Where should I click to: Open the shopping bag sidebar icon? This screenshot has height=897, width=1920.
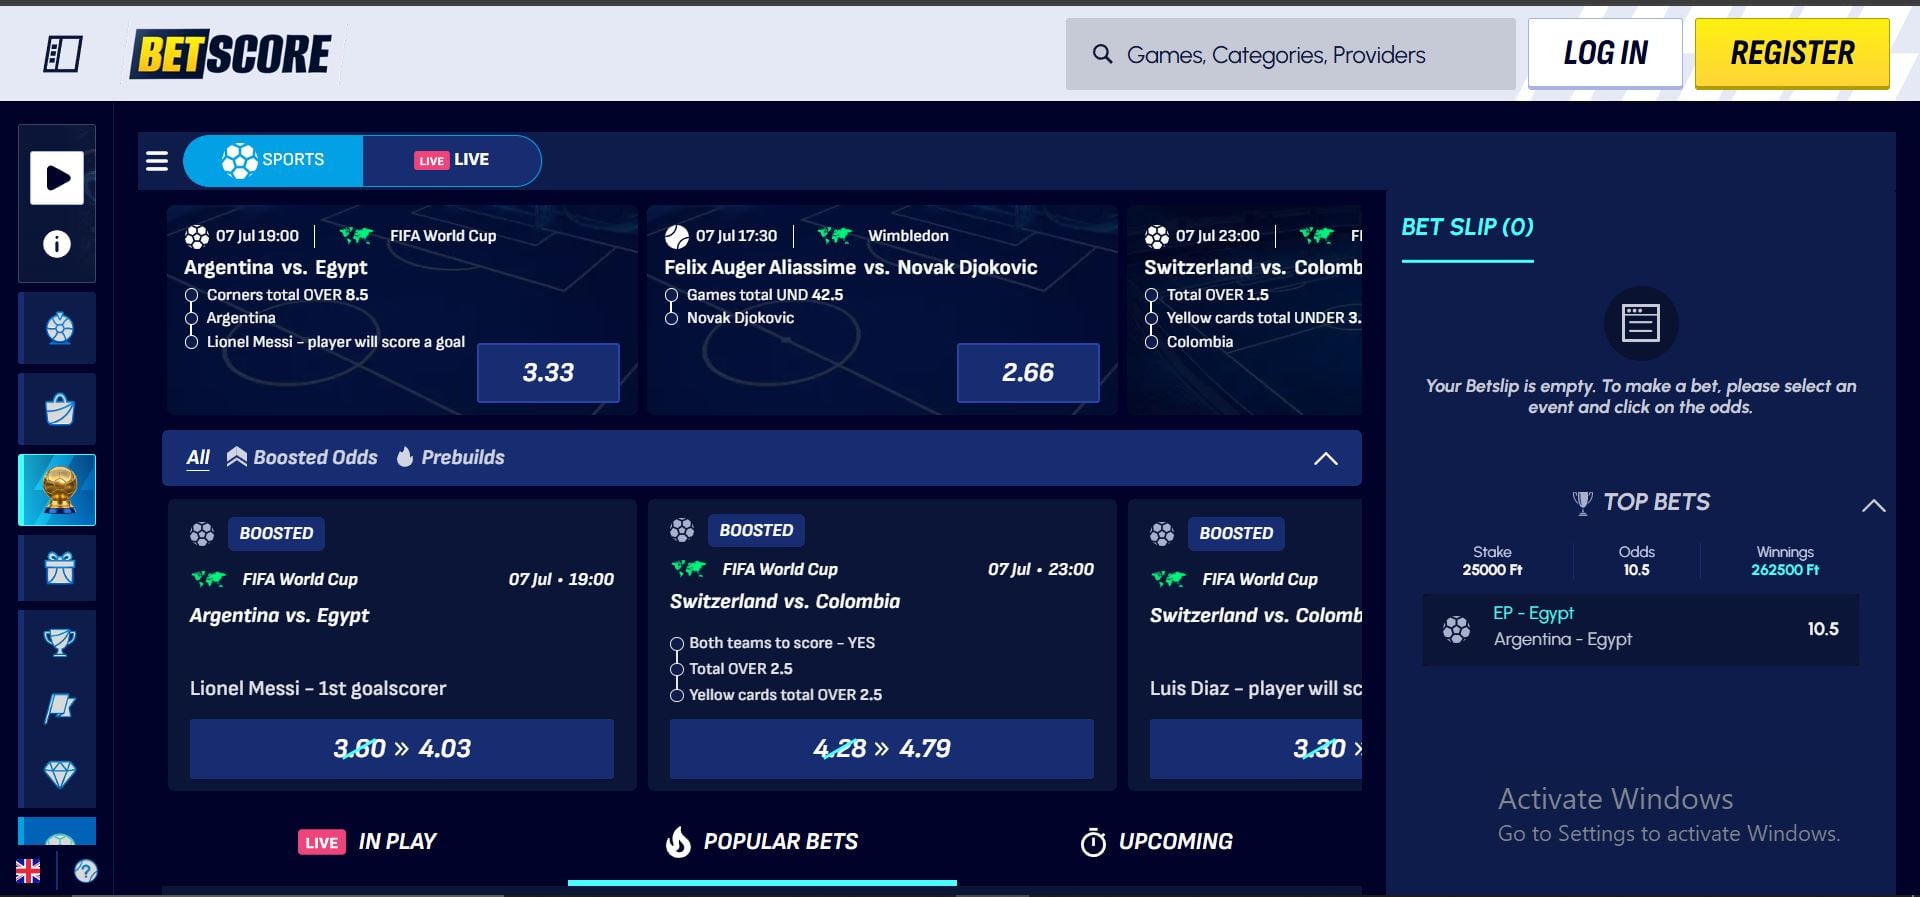pos(59,409)
